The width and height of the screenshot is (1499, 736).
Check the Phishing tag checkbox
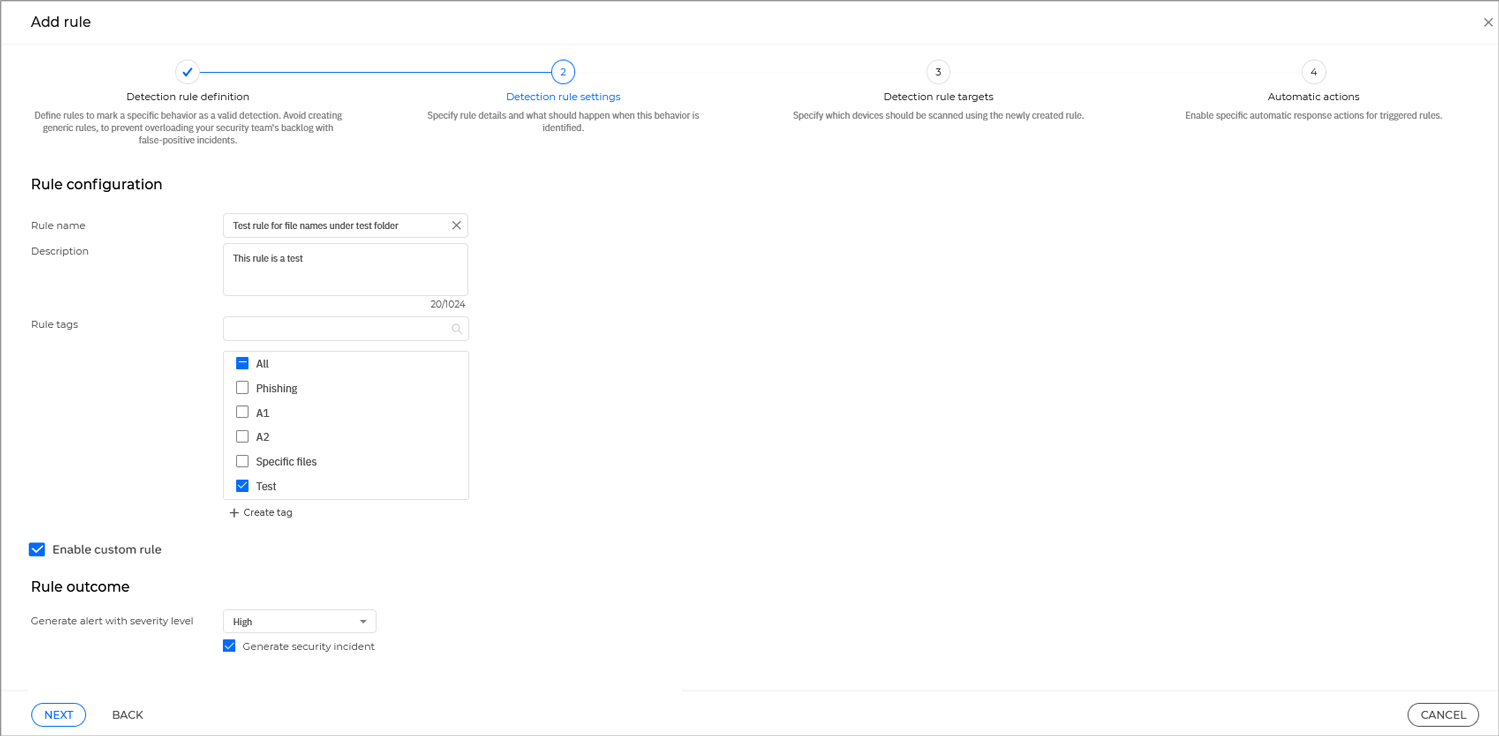coord(242,387)
